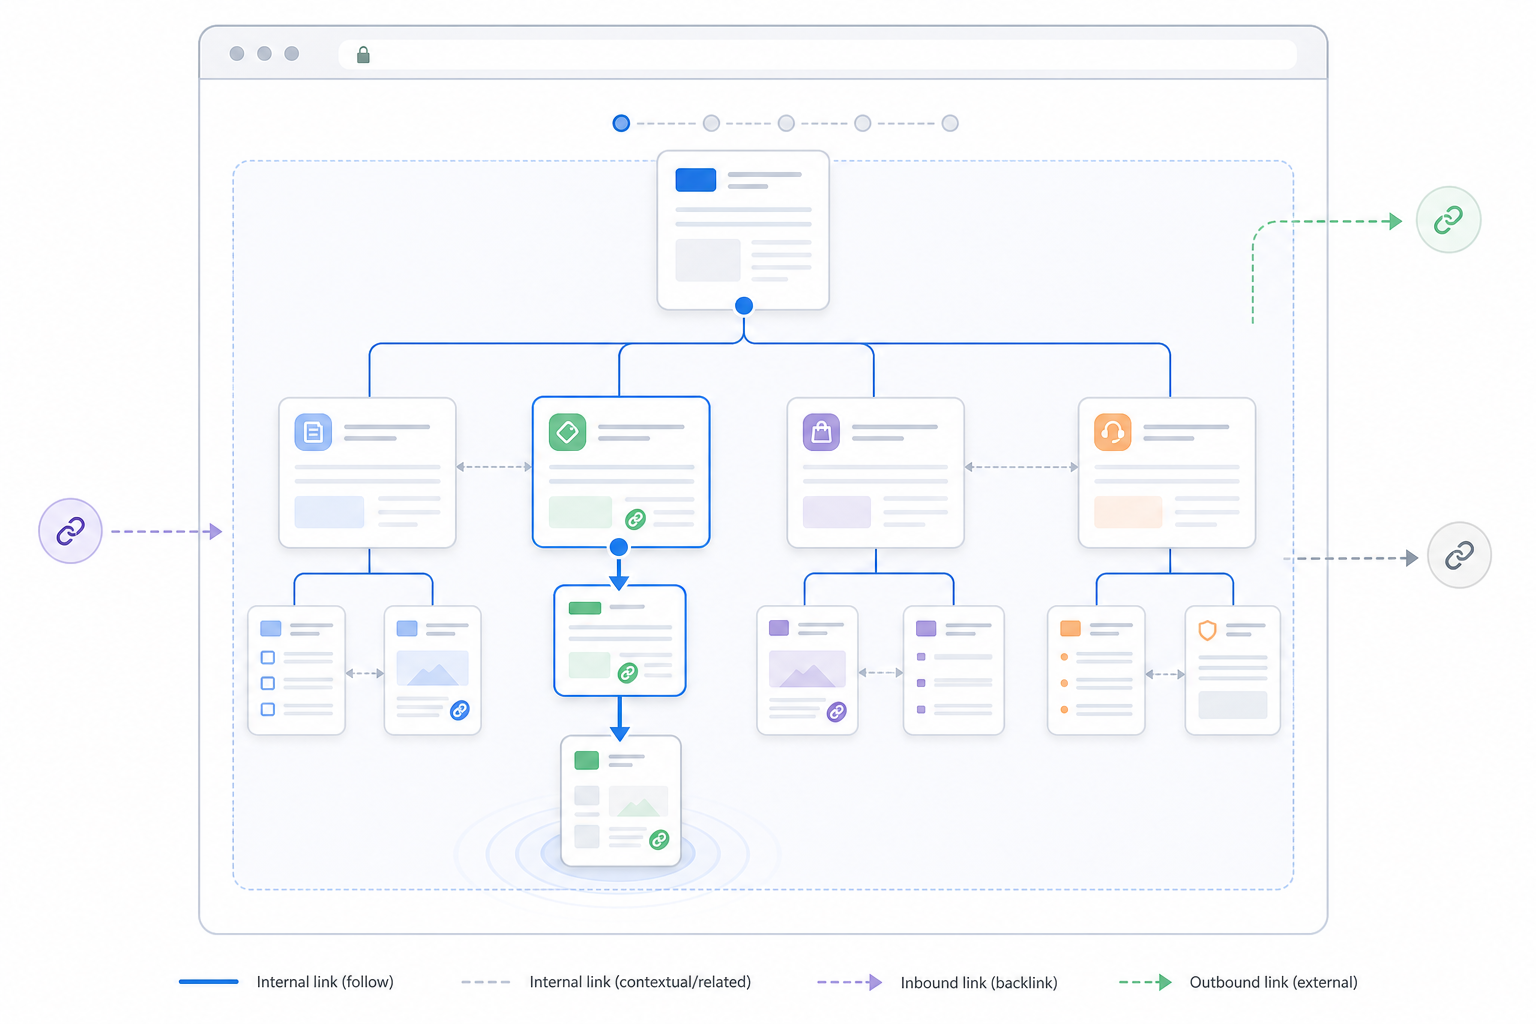Select the active blue step indicator dot
Viewport: 1536px width, 1024px height.
tap(621, 123)
